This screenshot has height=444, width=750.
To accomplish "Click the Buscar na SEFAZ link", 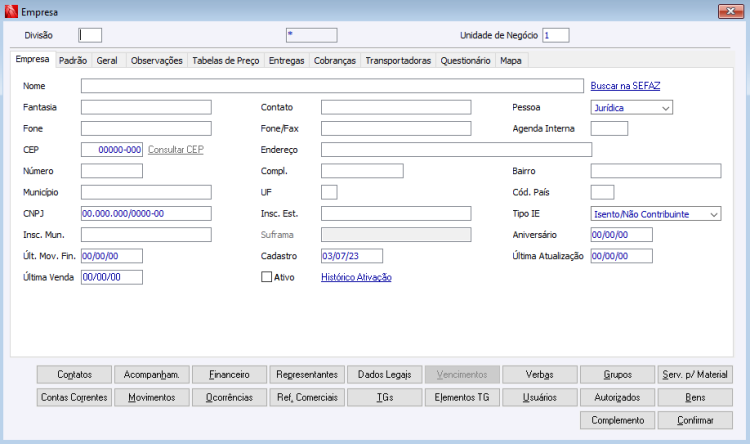I will click(625, 86).
